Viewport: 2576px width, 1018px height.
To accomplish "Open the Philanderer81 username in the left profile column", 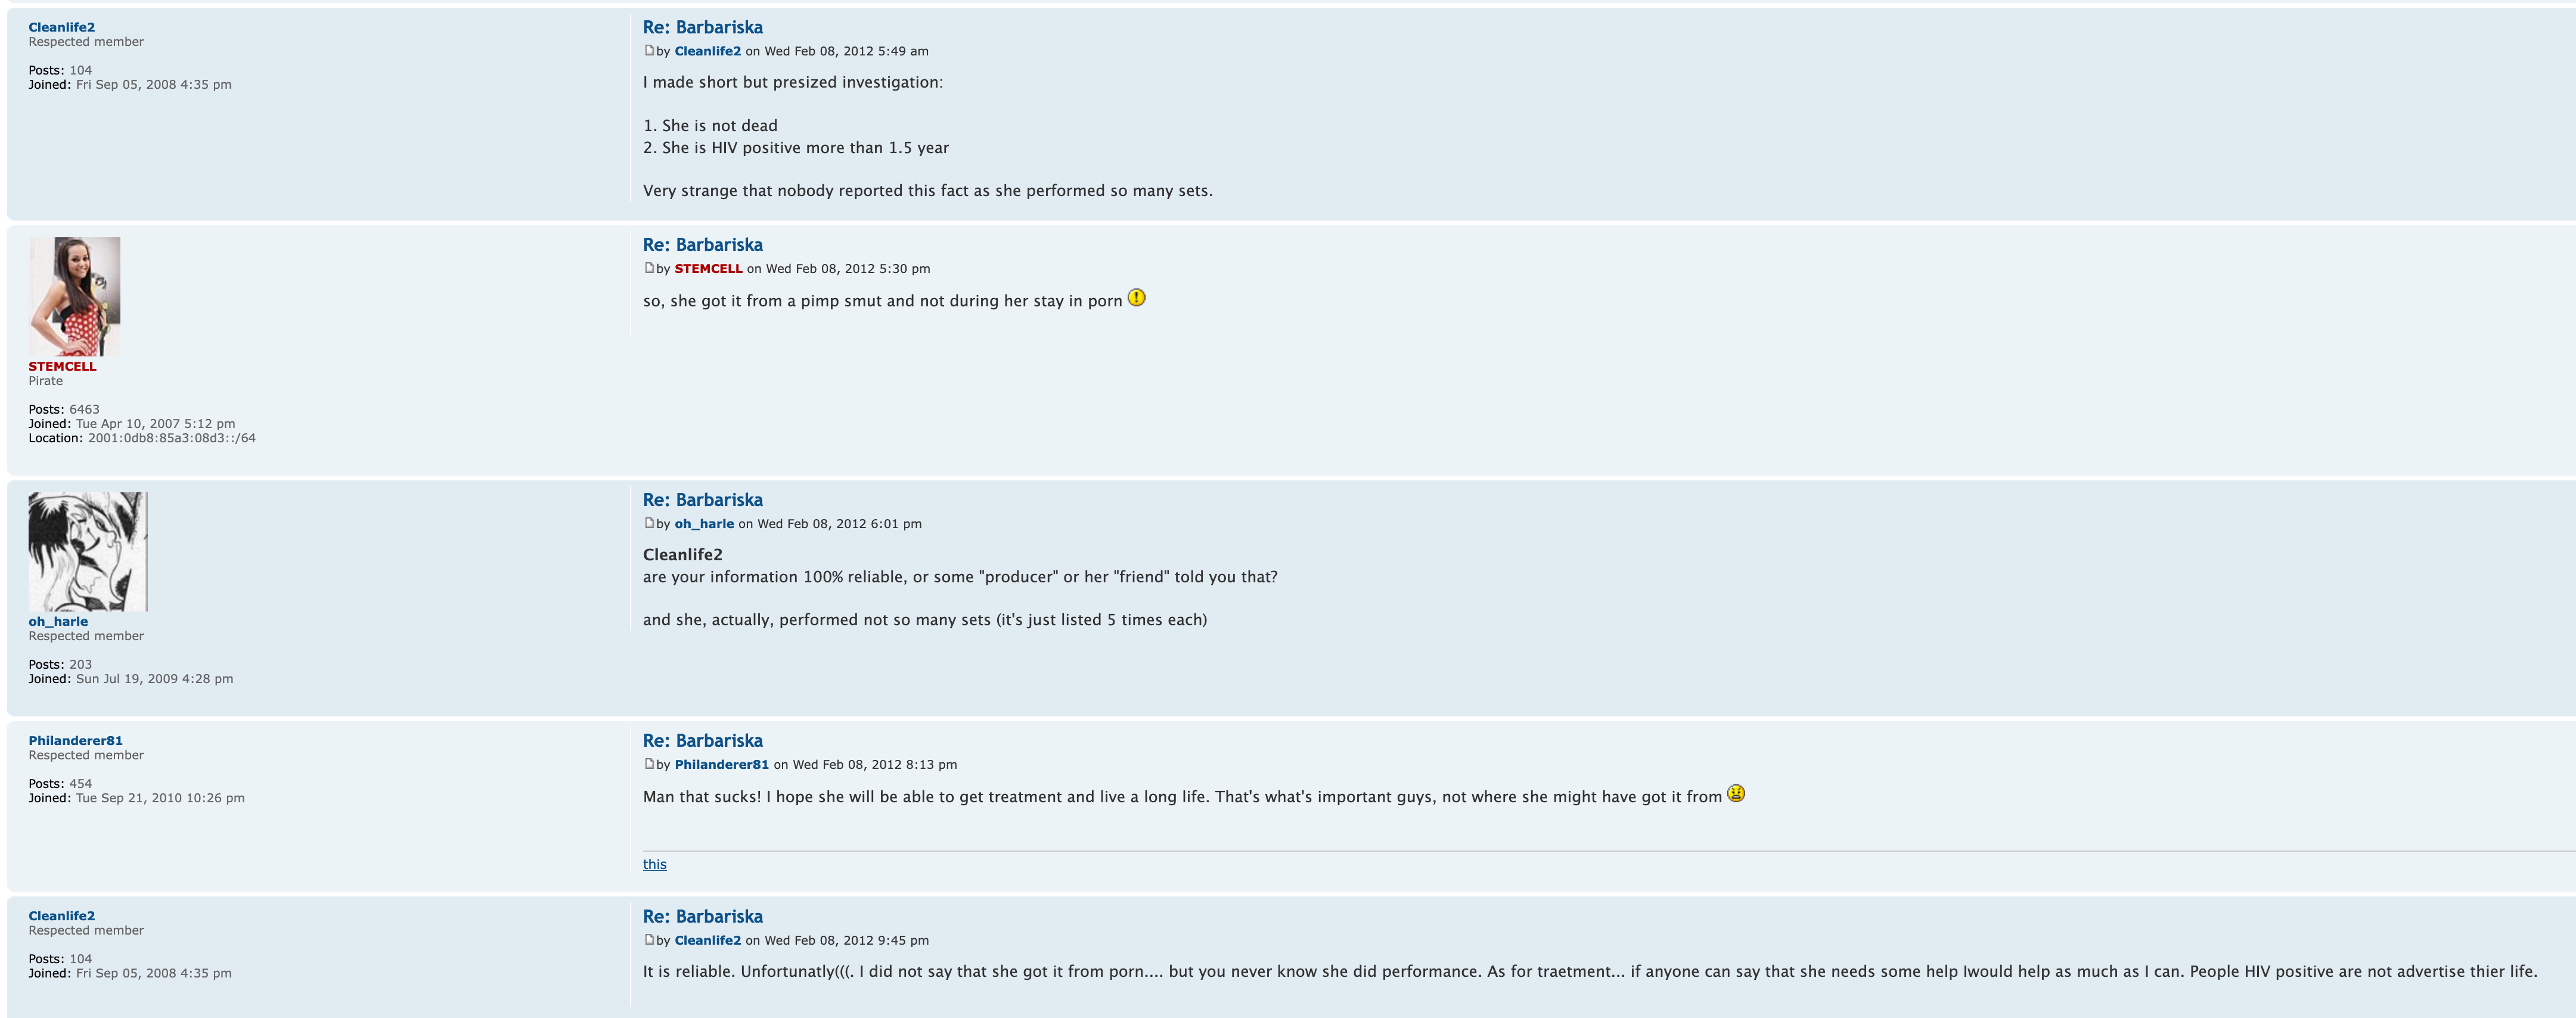I will [x=75, y=741].
